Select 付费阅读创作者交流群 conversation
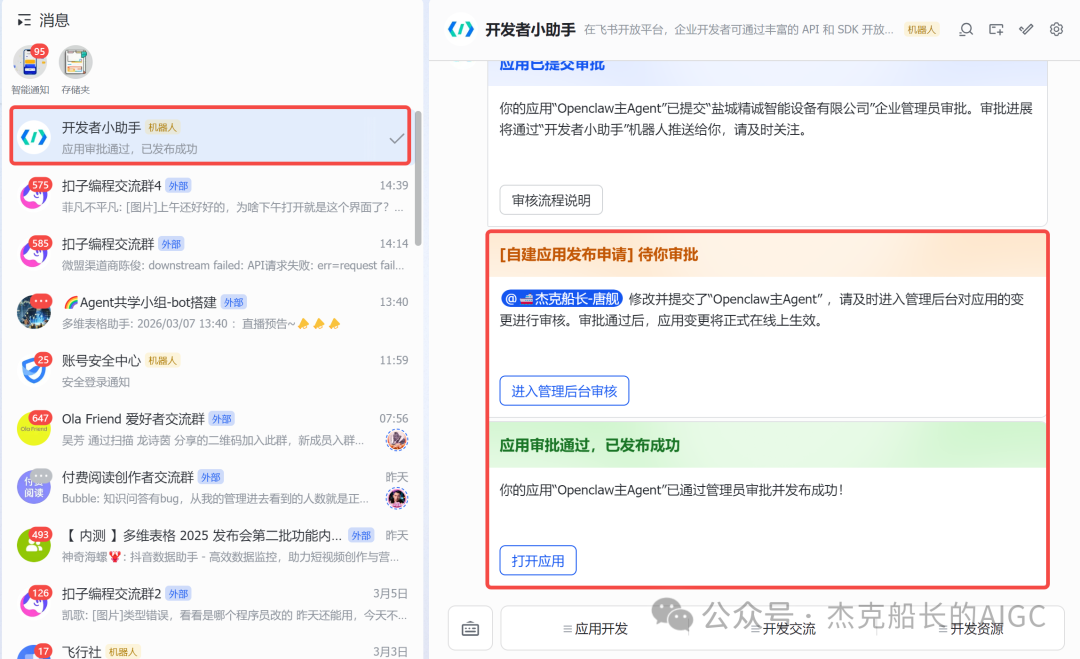 [212, 487]
